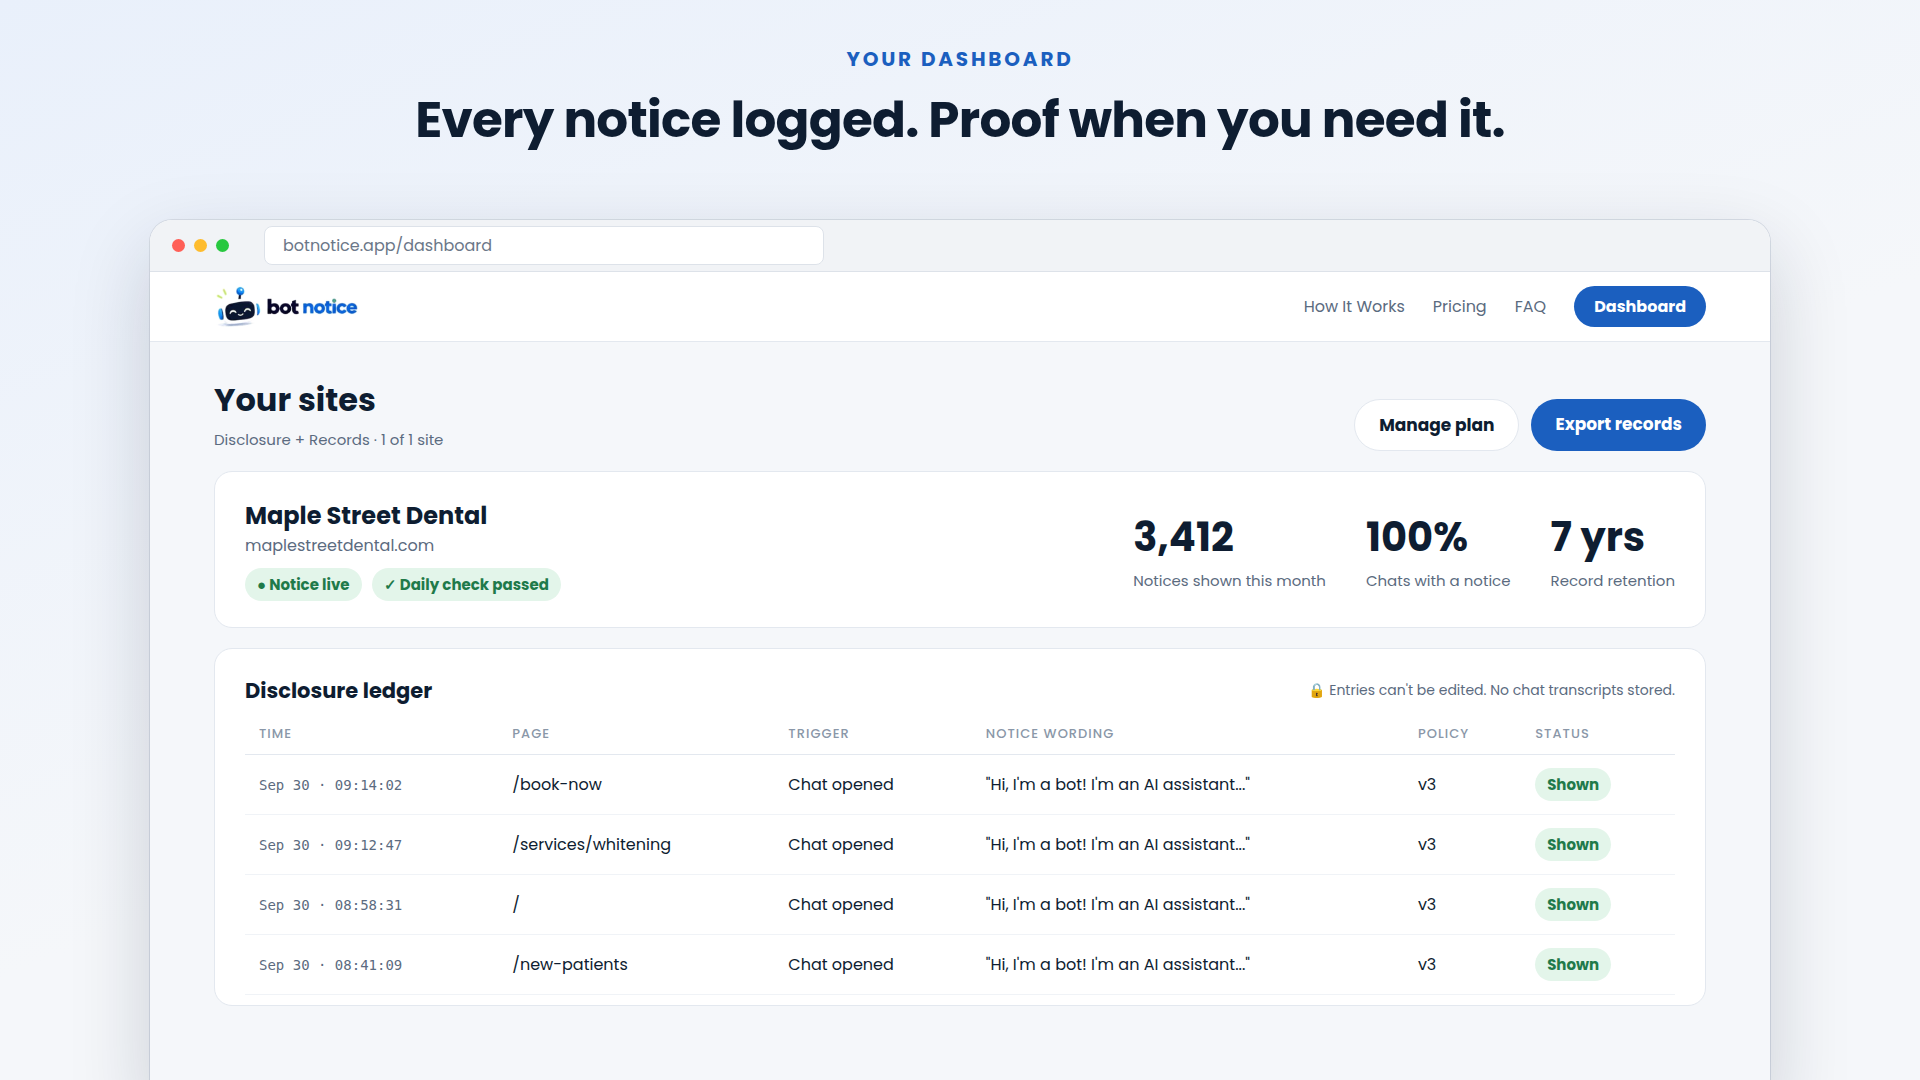Screen dimensions: 1920x1080
Task: Click the Notice live status badge
Action: [x=303, y=585]
